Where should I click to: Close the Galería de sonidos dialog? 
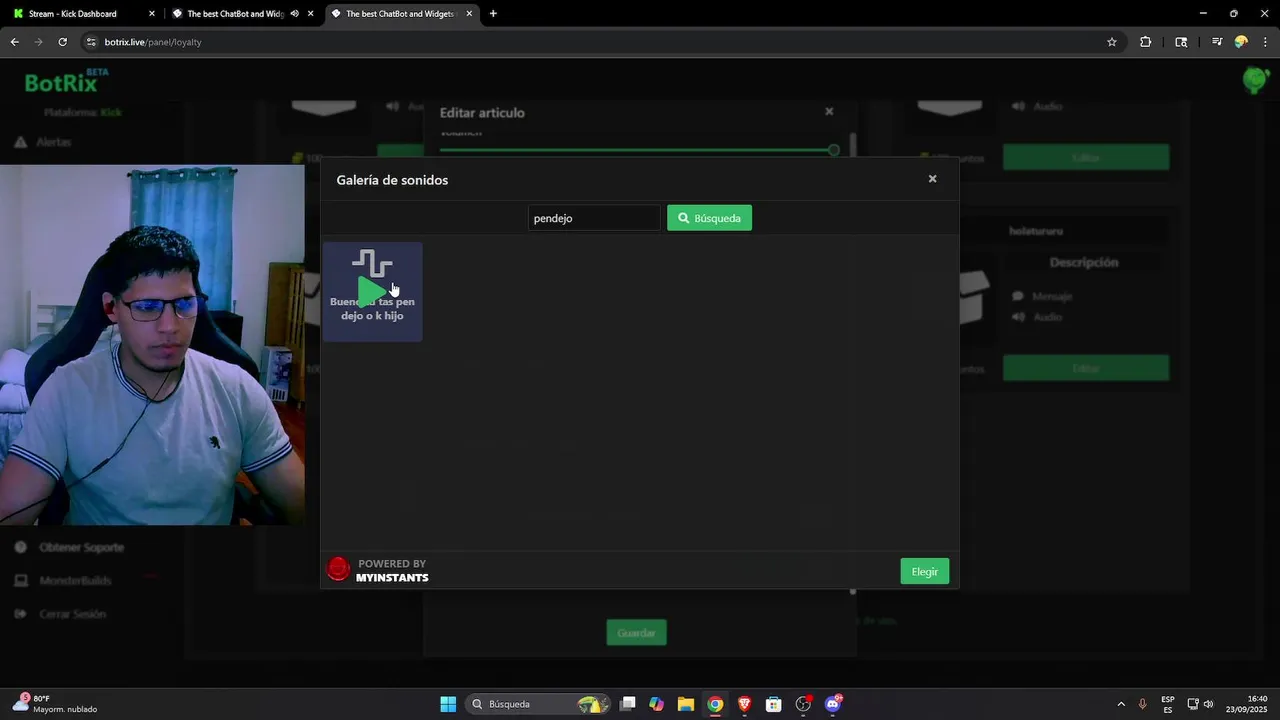[x=932, y=179]
